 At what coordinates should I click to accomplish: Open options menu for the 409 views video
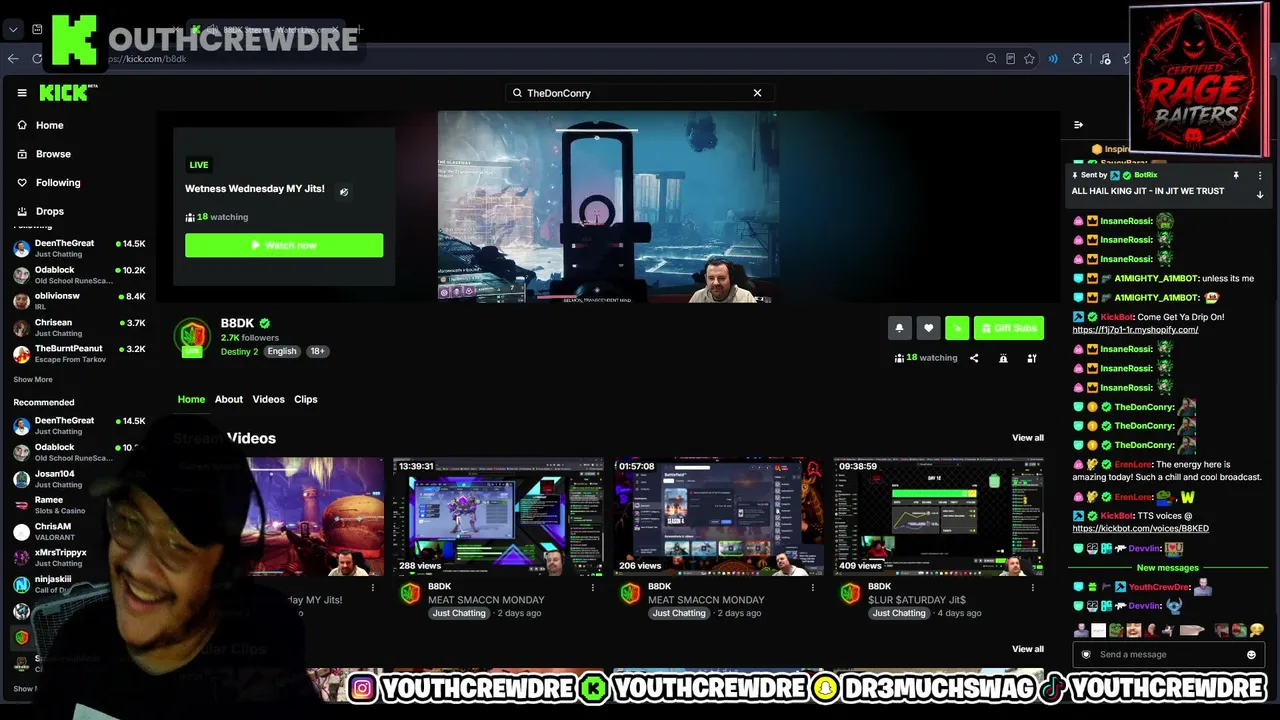coord(1033,588)
